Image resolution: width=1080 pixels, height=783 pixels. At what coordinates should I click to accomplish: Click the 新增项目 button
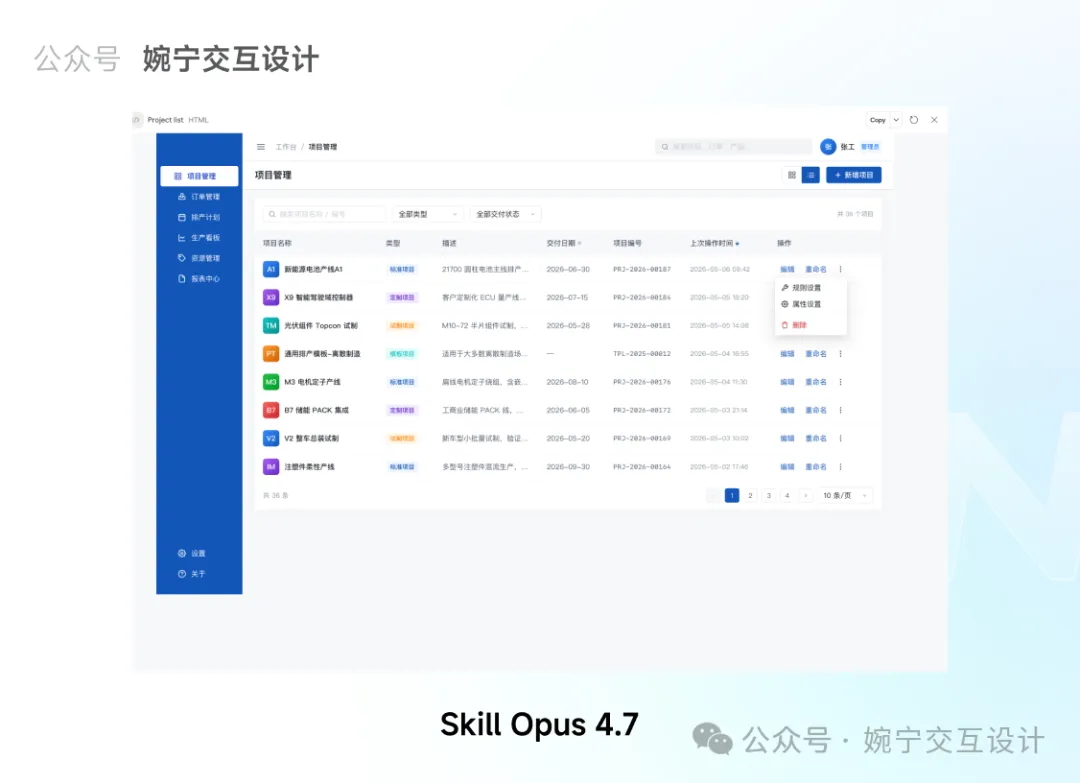tap(854, 176)
